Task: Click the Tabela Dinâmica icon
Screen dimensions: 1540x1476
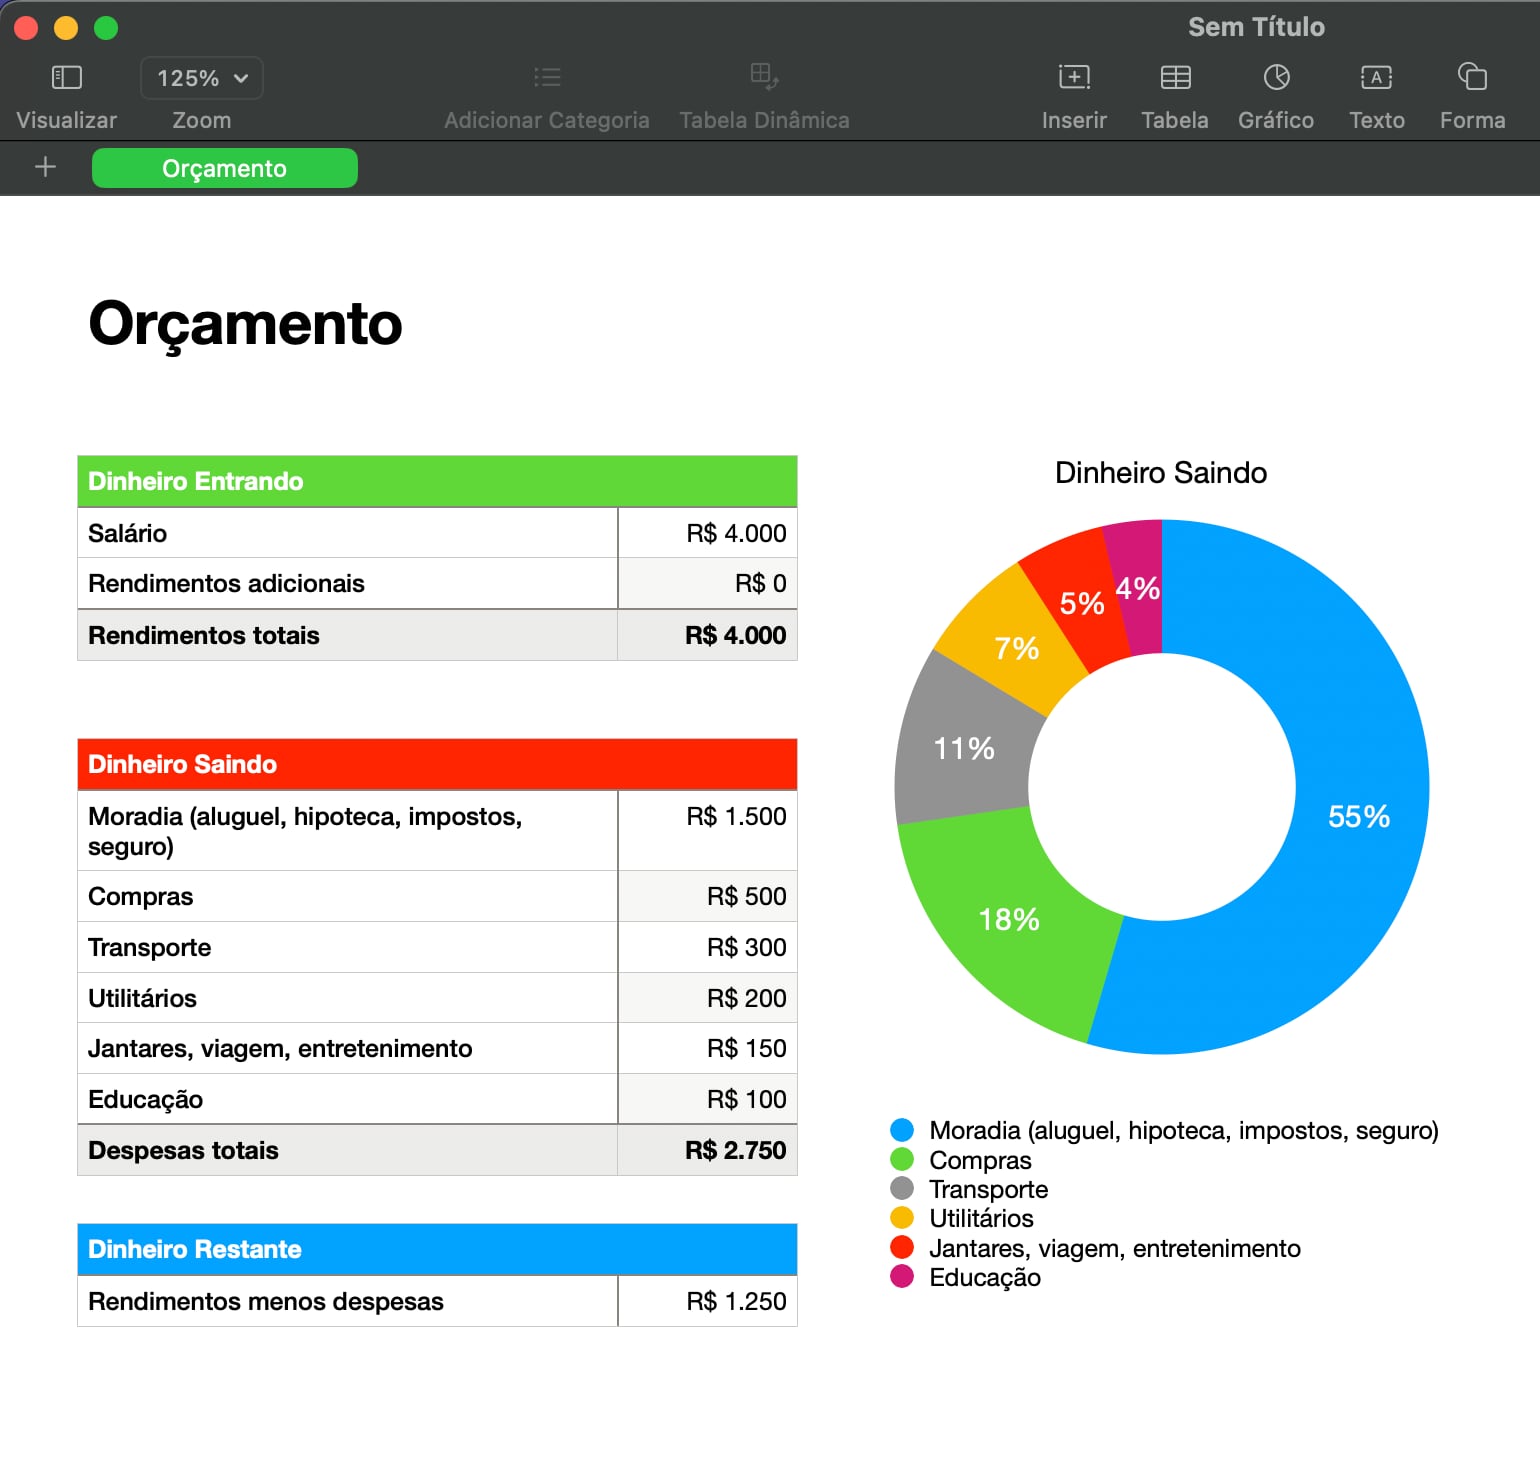Action: [764, 78]
